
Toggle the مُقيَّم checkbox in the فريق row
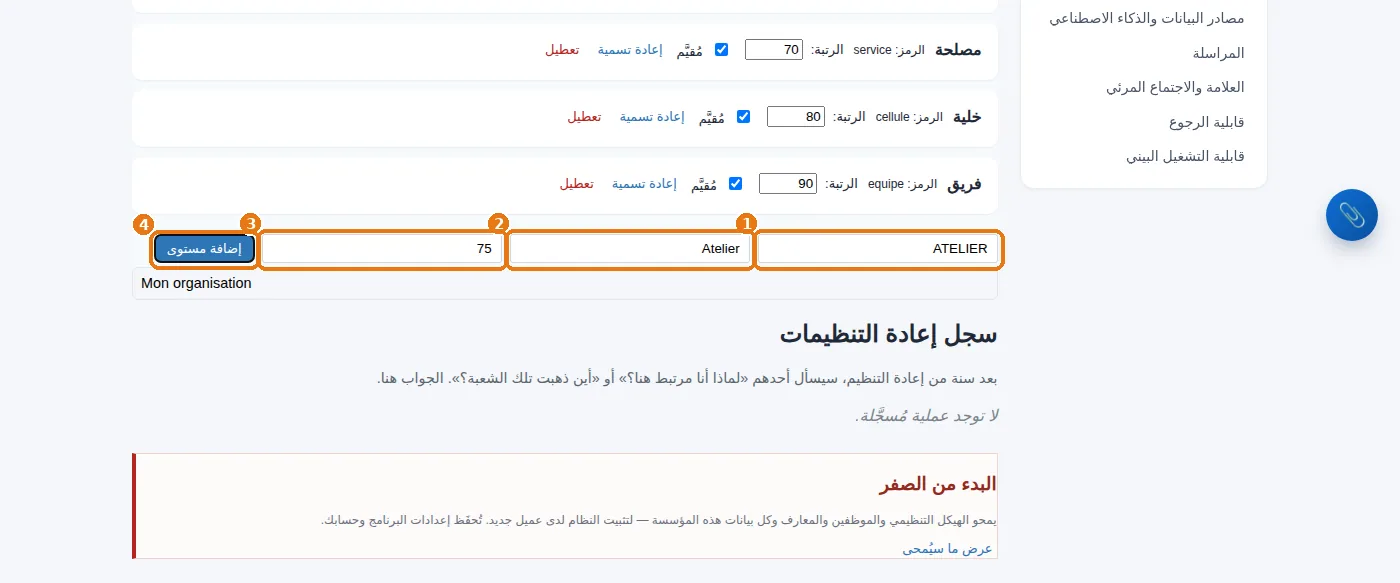[x=735, y=183]
